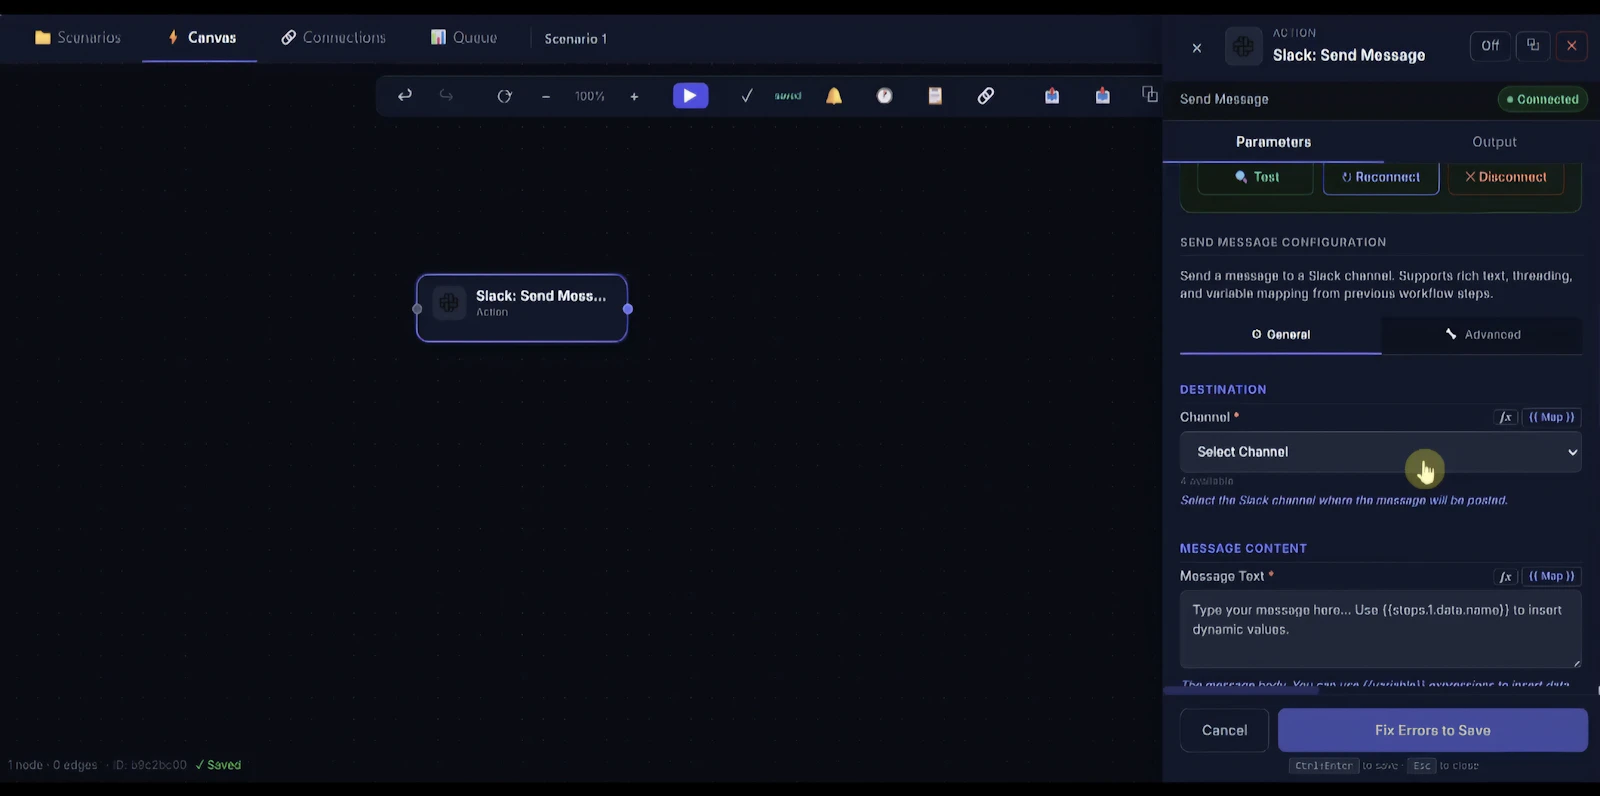The height and width of the screenshot is (796, 1600).
Task: Click the Fix Errors to Save button
Action: pyautogui.click(x=1433, y=730)
